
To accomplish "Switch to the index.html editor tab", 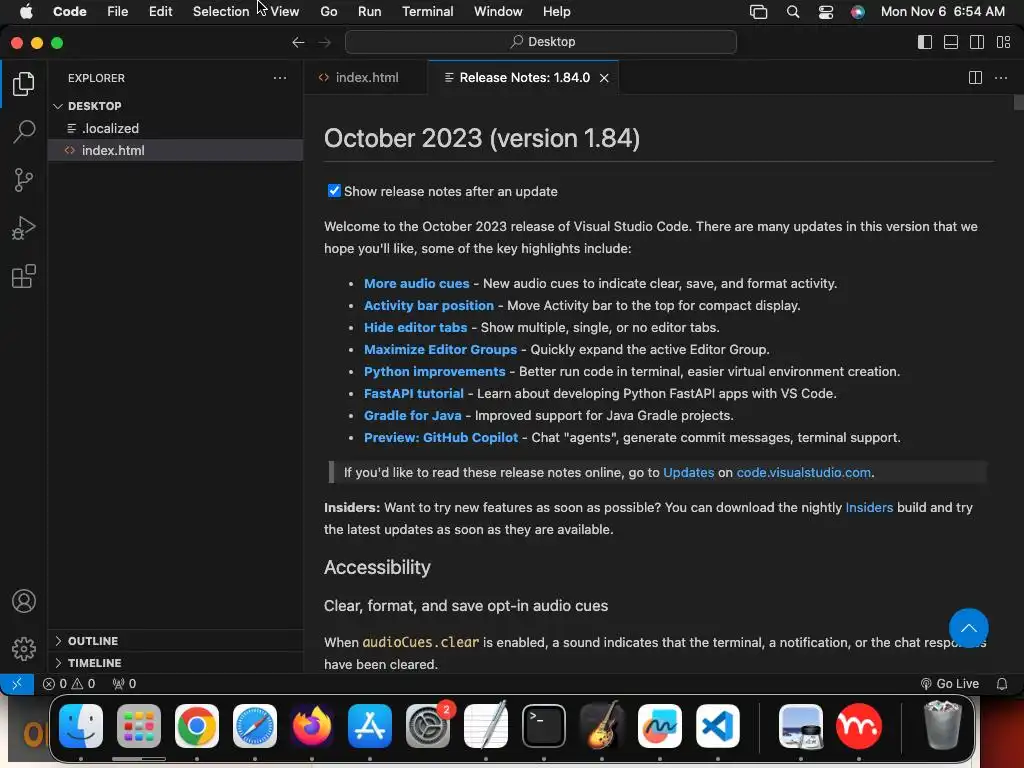I will [366, 78].
